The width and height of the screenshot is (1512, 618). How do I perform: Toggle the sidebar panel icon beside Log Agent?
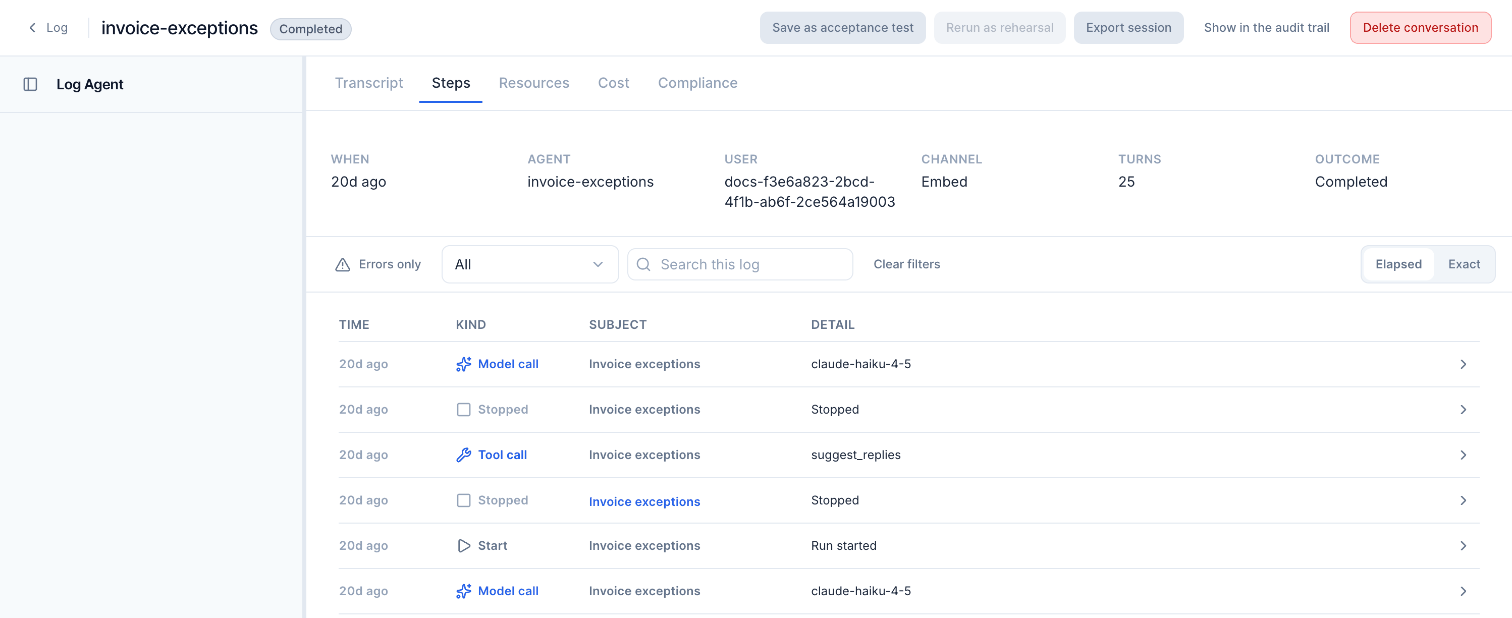[30, 85]
